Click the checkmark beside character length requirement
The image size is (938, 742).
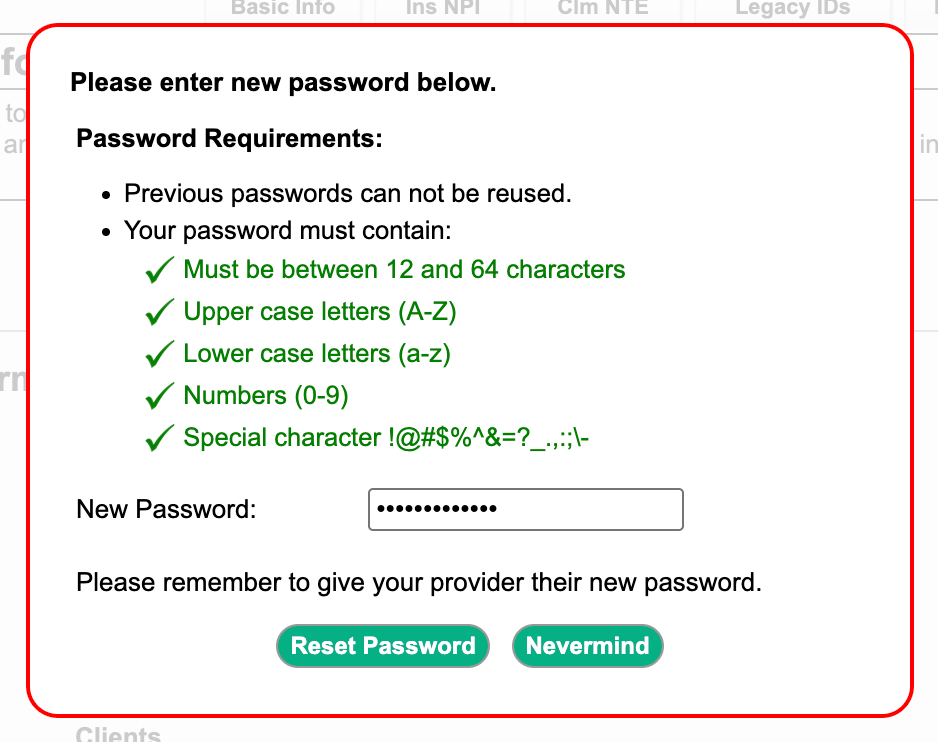(x=159, y=268)
